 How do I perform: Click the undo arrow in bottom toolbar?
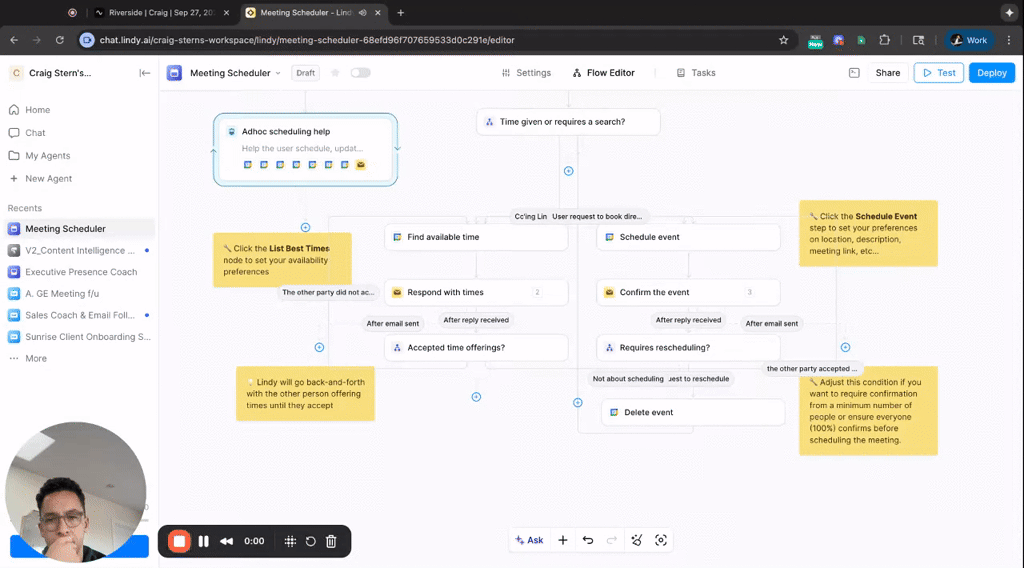(588, 540)
